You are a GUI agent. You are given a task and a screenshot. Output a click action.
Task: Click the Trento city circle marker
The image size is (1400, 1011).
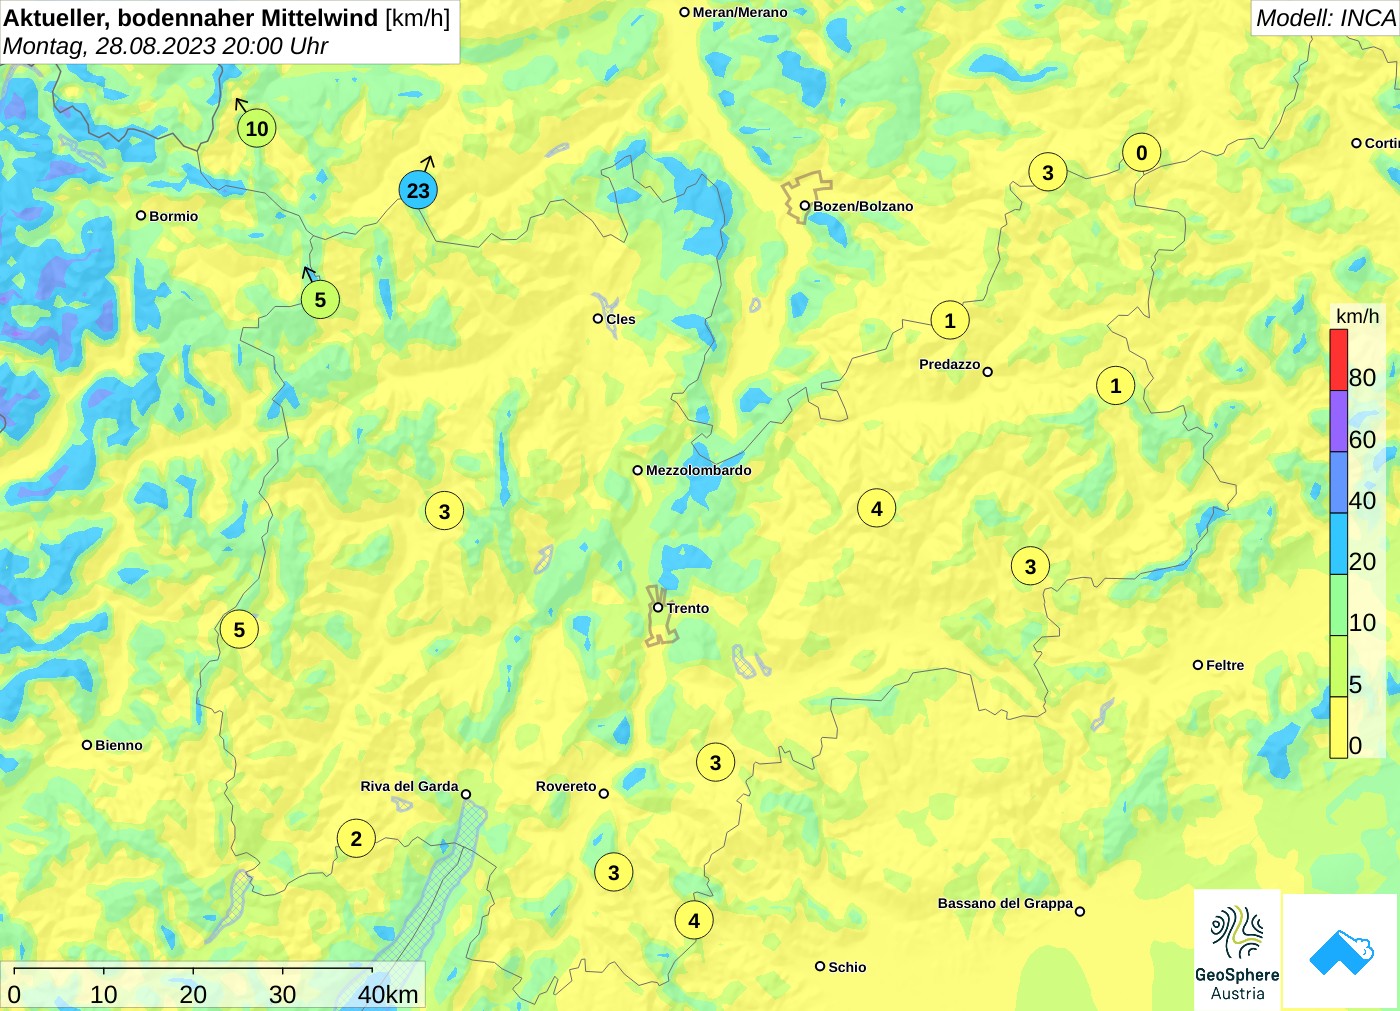coord(658,607)
